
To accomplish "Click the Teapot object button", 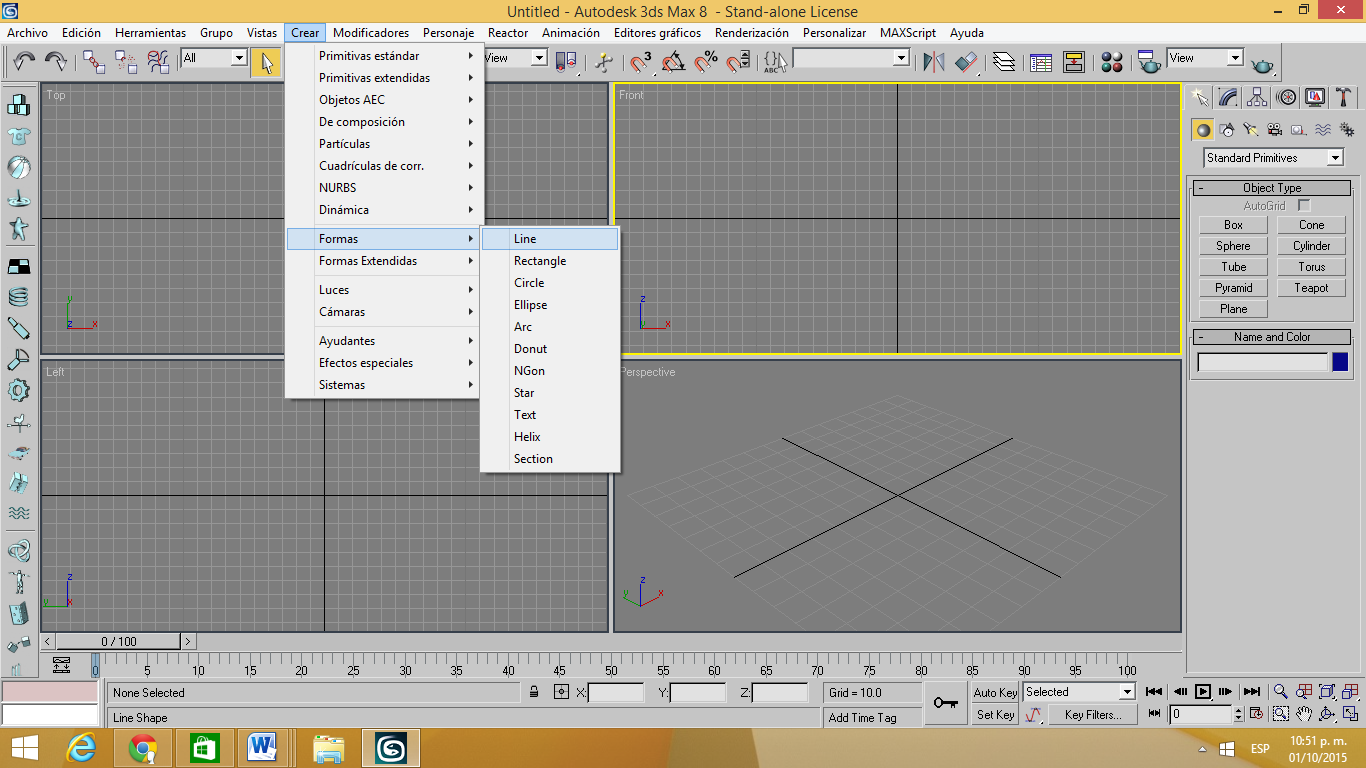I will point(1312,288).
